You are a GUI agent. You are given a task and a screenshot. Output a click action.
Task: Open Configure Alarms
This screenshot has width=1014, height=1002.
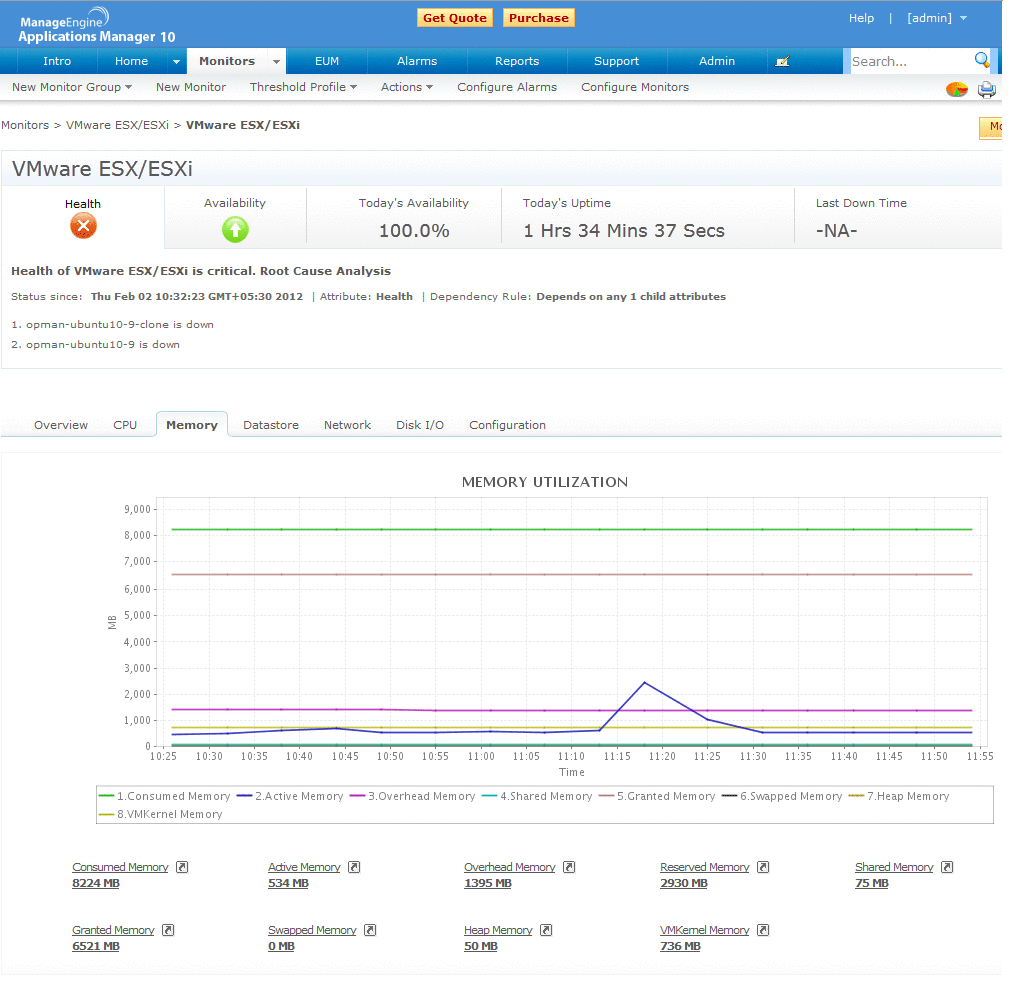point(506,87)
